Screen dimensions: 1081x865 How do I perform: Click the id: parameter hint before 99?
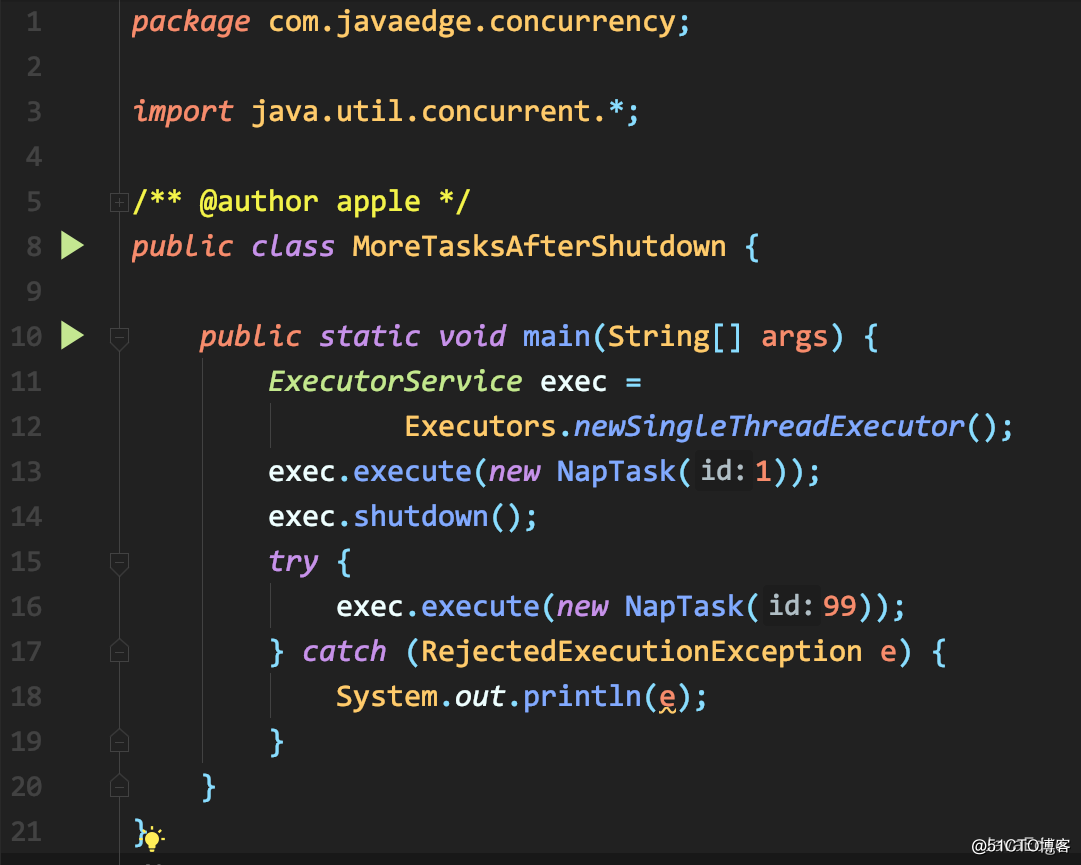tap(791, 607)
